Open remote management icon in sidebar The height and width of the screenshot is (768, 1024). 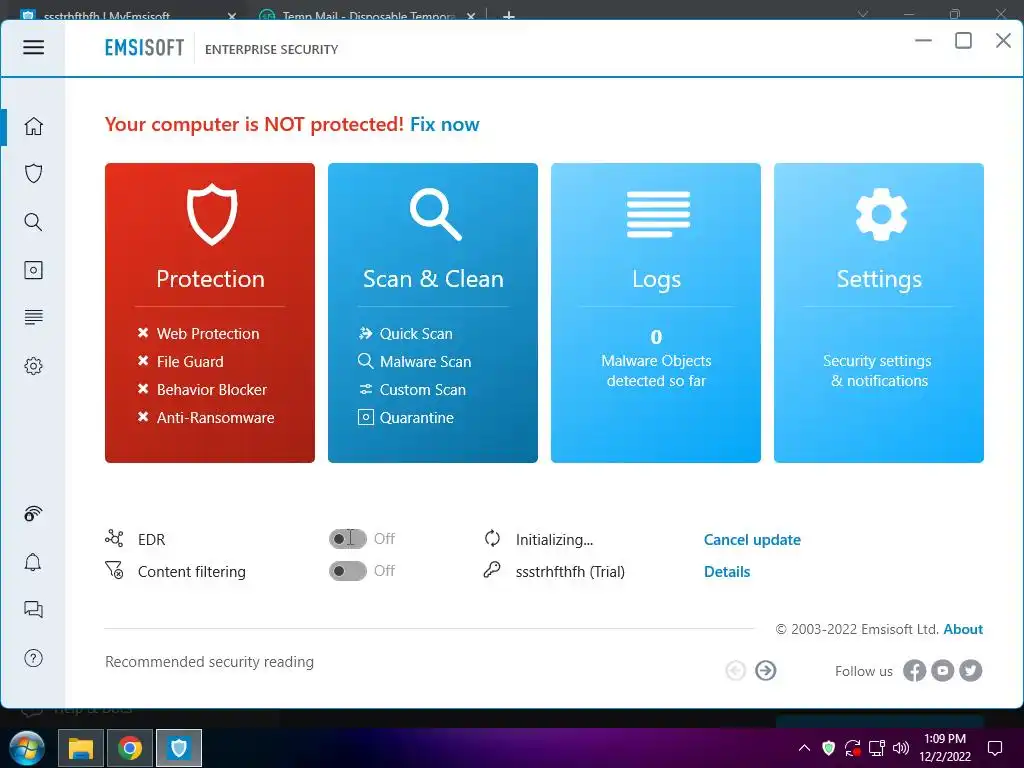(33, 514)
